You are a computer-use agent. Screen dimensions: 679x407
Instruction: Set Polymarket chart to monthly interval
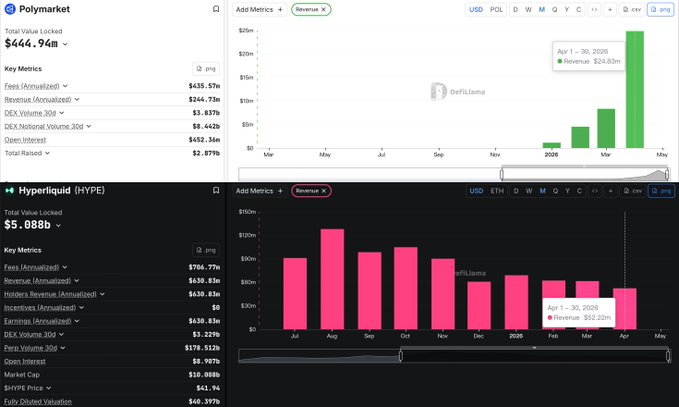542,10
